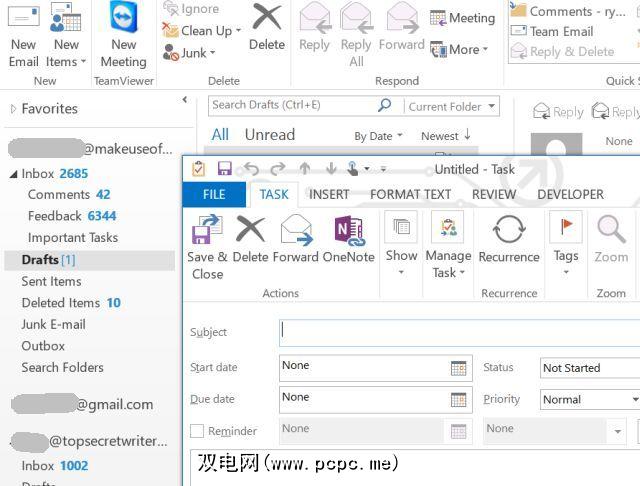
Task: Open the Tags dropdown with flag icon
Action: coord(566,244)
